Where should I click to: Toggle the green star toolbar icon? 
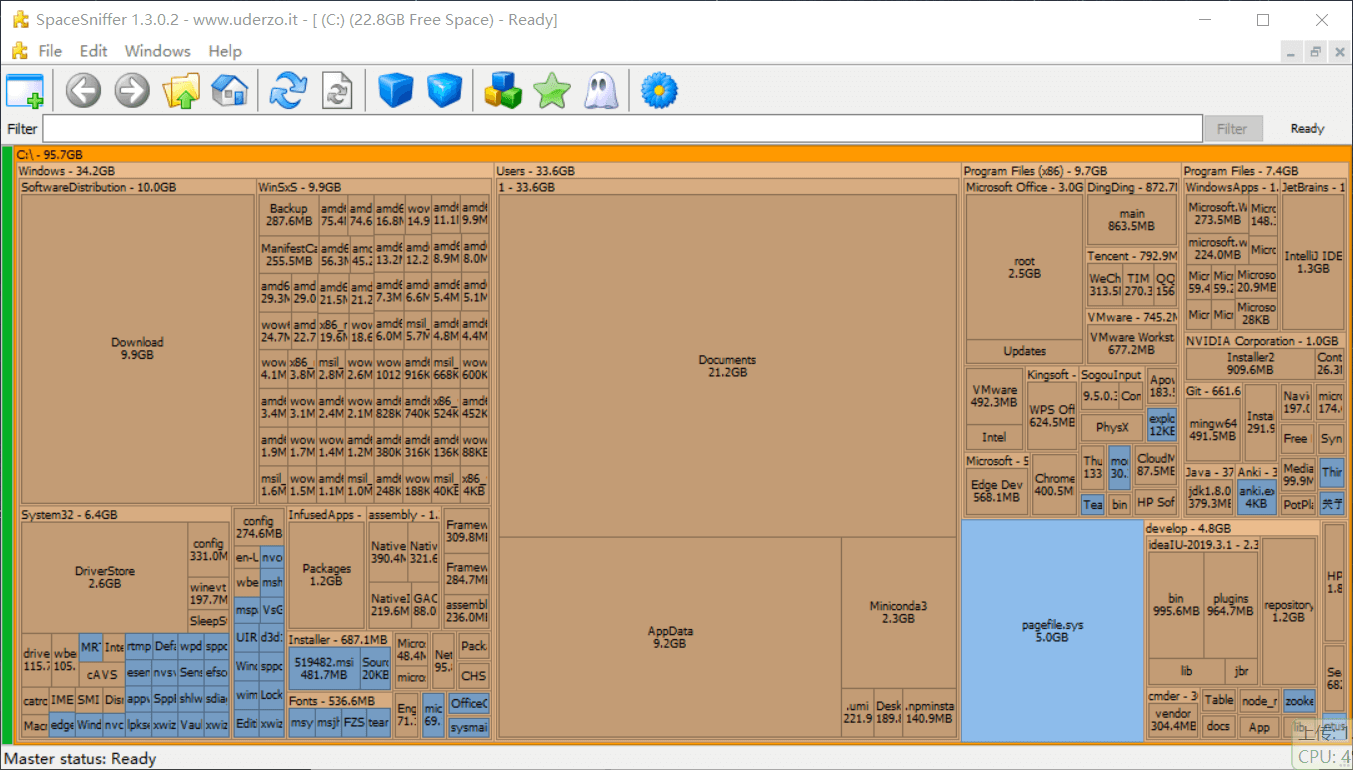[552, 91]
